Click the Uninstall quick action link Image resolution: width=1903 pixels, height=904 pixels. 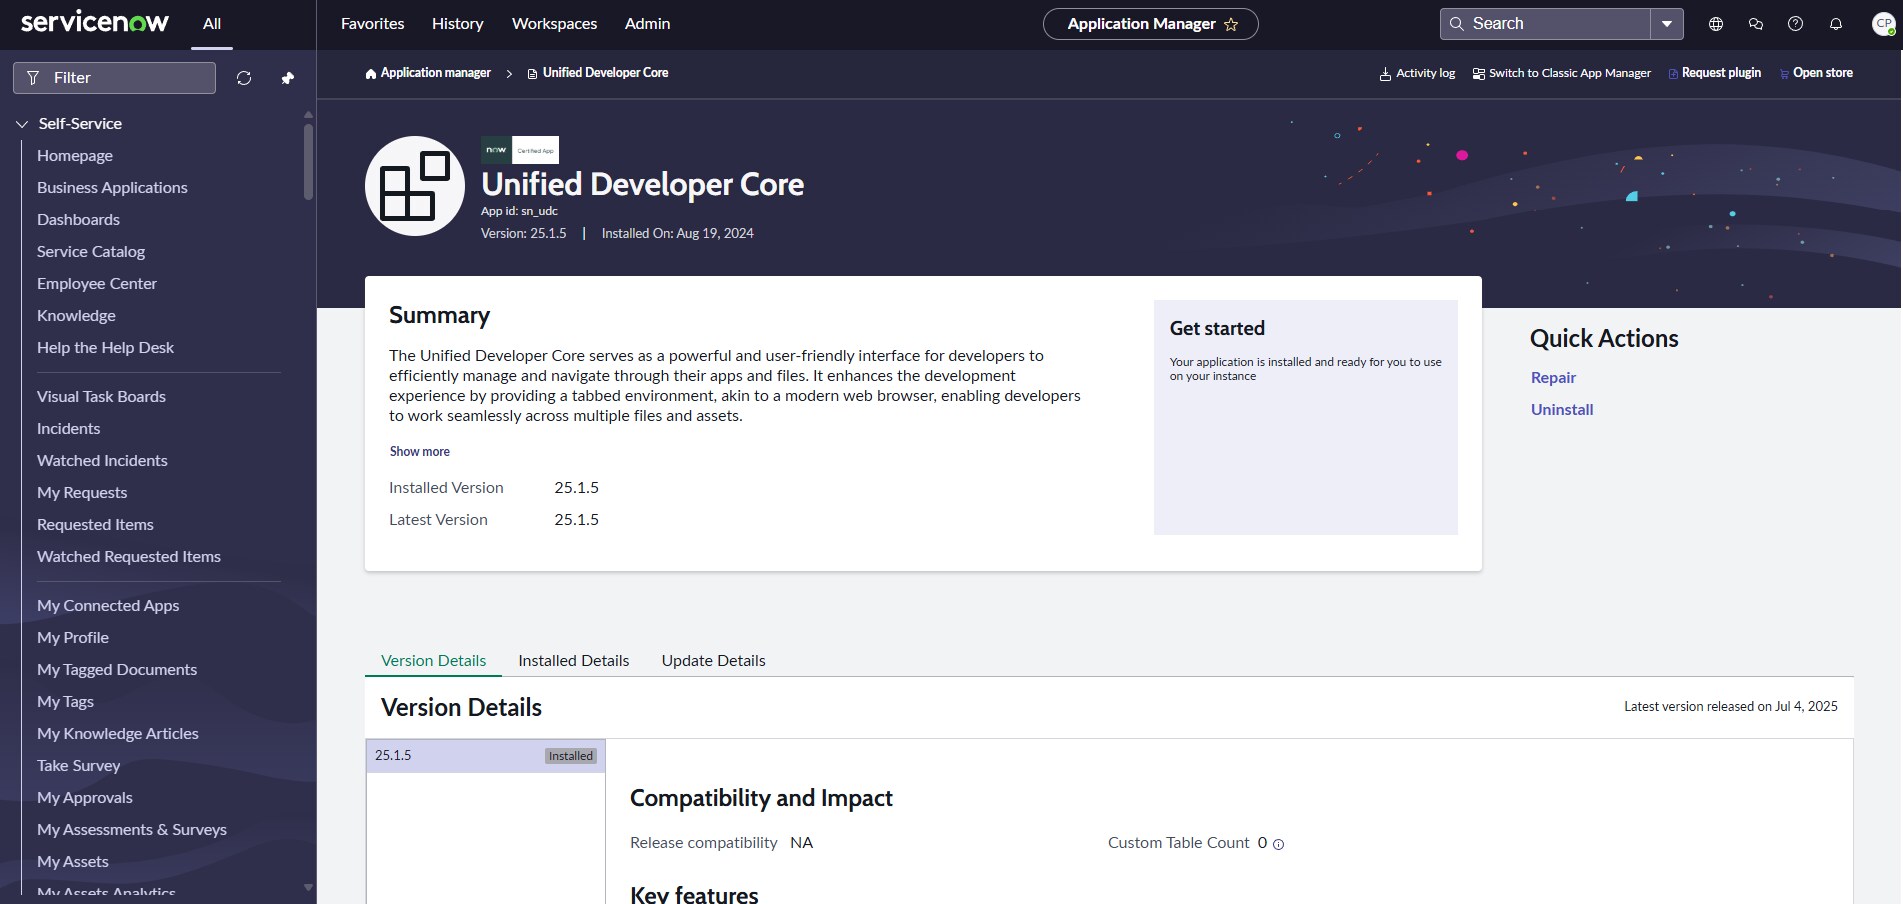[x=1562, y=410]
